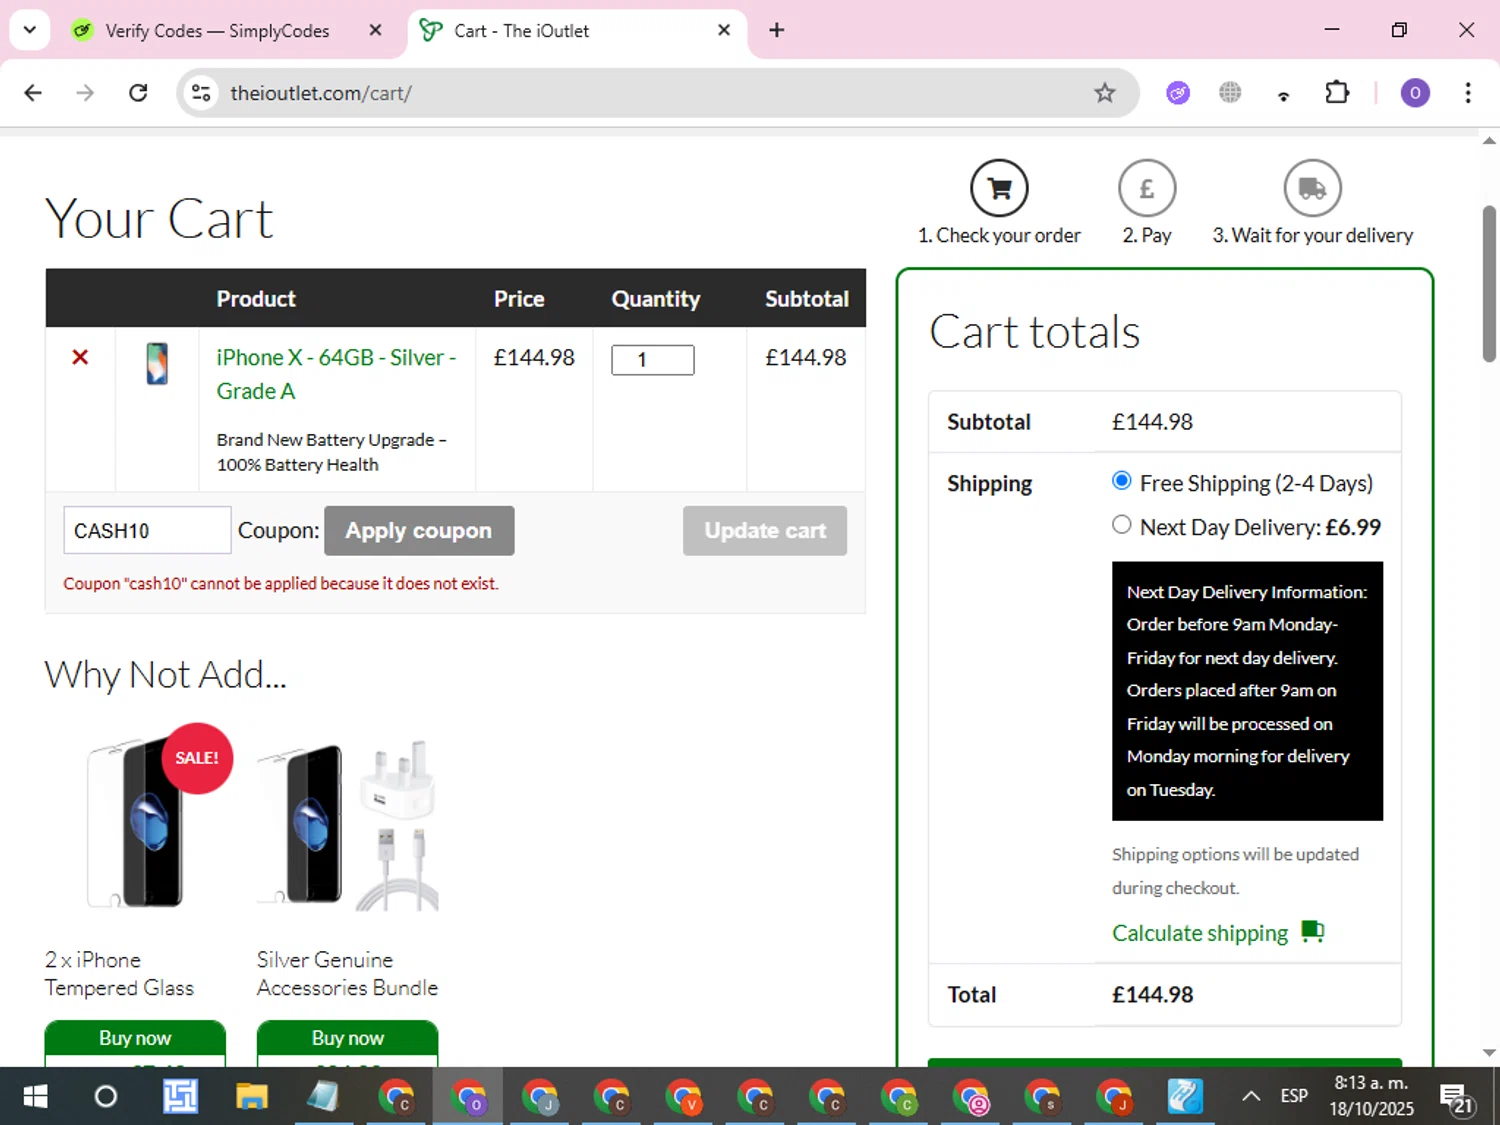Click the page vertical scrollbar thumb
The image size is (1500, 1125).
[1489, 283]
